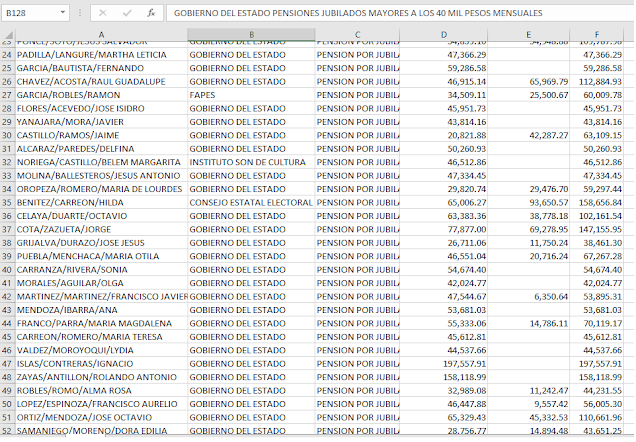Click the Insert Function fx icon
The height and width of the screenshot is (442, 636).
(x=151, y=13)
